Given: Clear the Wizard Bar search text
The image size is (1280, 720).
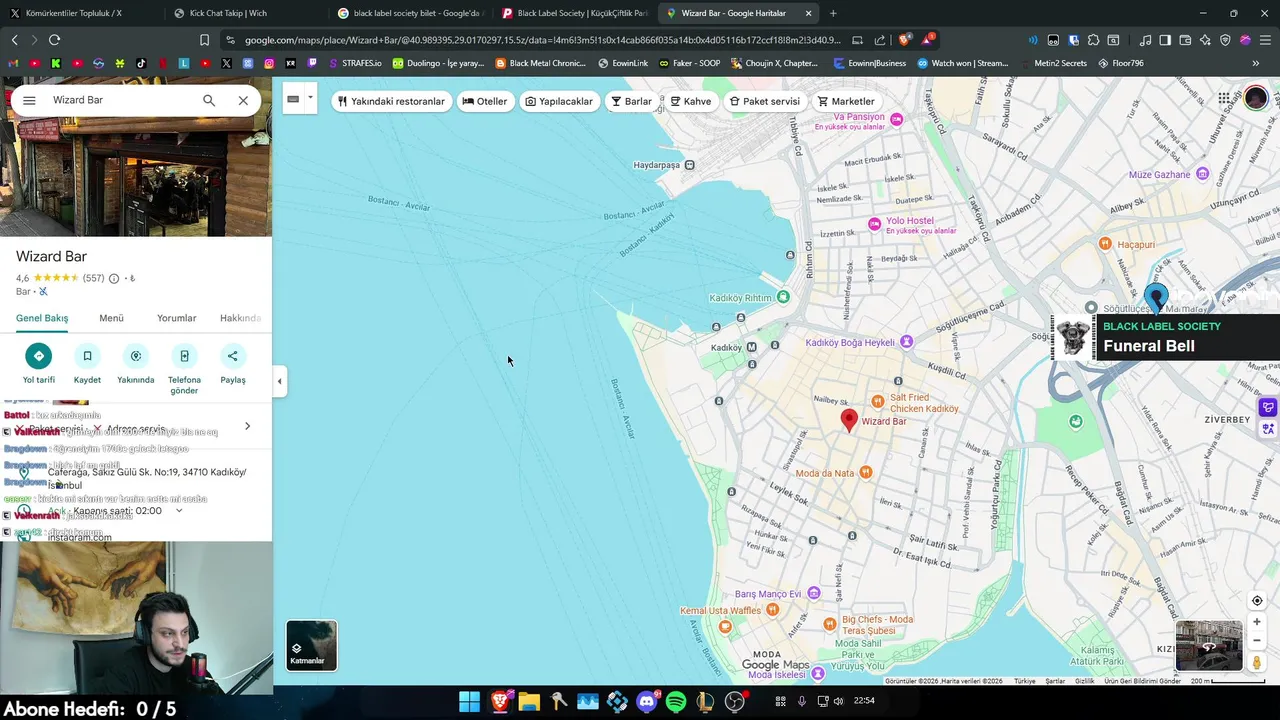Looking at the screenshot, I should (243, 100).
